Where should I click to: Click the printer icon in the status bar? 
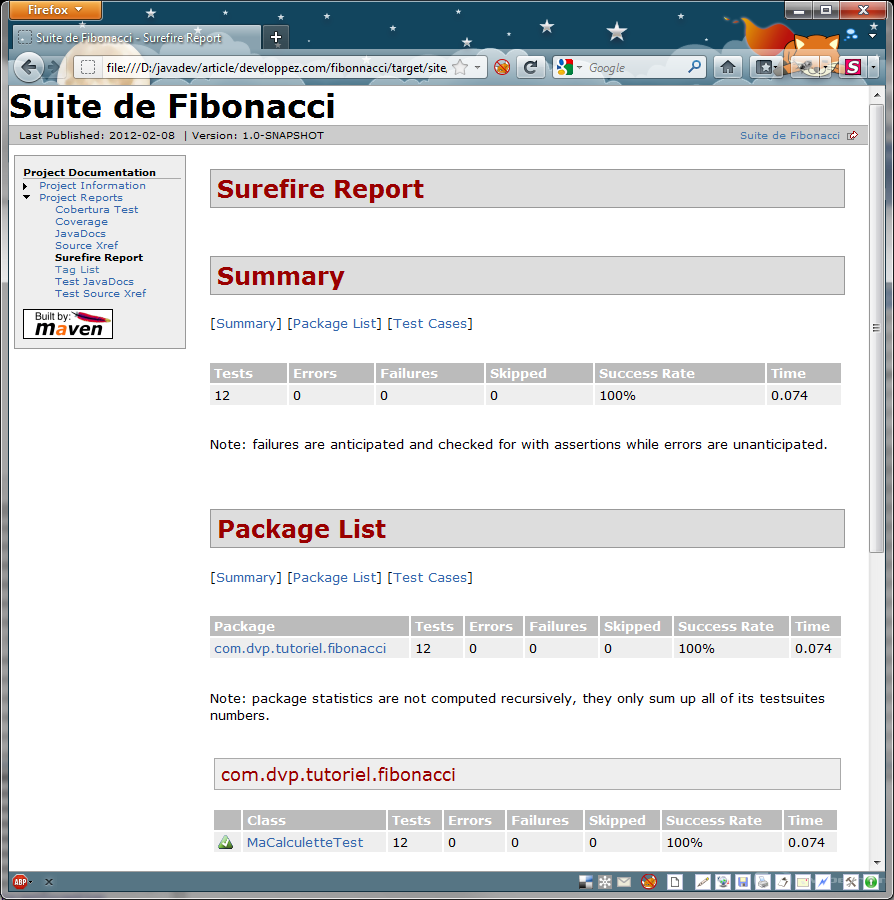[763, 882]
